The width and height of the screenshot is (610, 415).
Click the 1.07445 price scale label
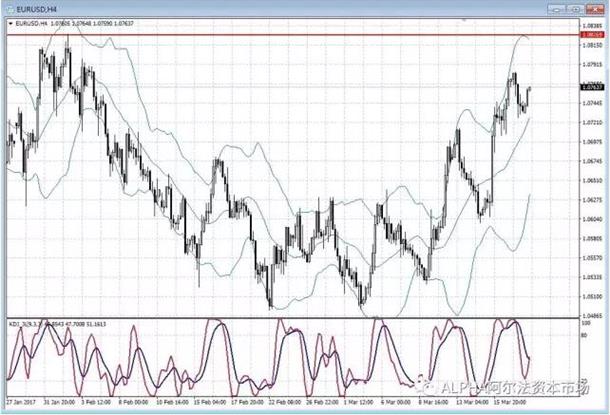pos(592,103)
